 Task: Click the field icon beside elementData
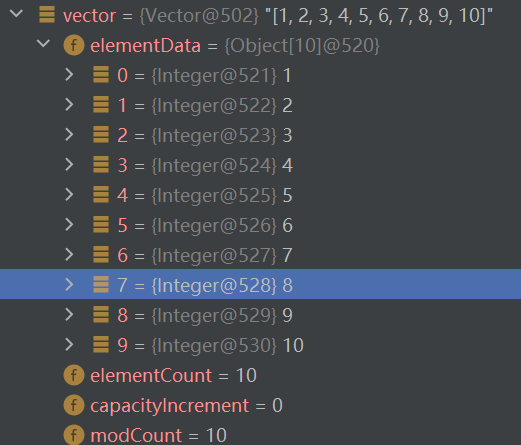74,45
